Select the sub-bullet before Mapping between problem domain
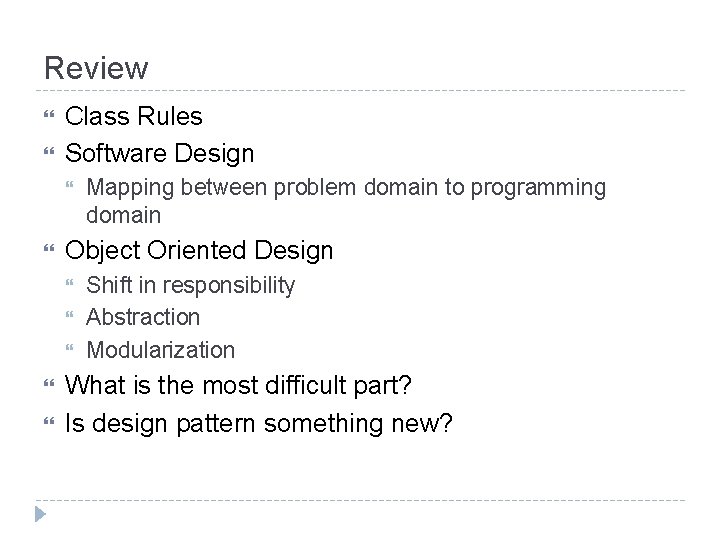 [70, 187]
